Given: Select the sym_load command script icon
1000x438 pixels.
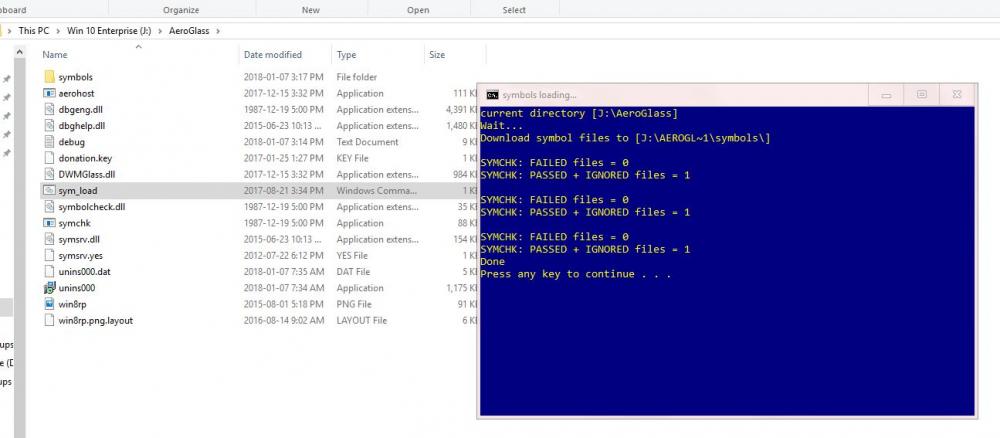Looking at the screenshot, I should (50, 190).
